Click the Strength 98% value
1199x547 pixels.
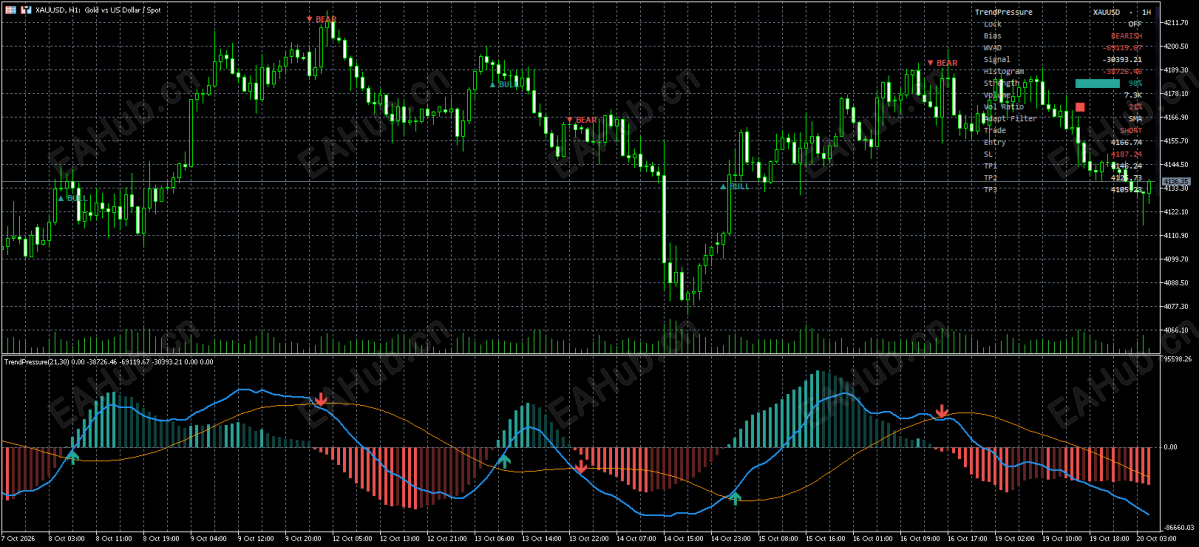1135,83
